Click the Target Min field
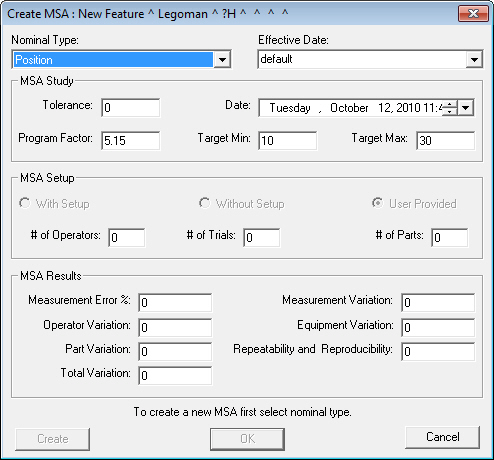 (x=288, y=140)
